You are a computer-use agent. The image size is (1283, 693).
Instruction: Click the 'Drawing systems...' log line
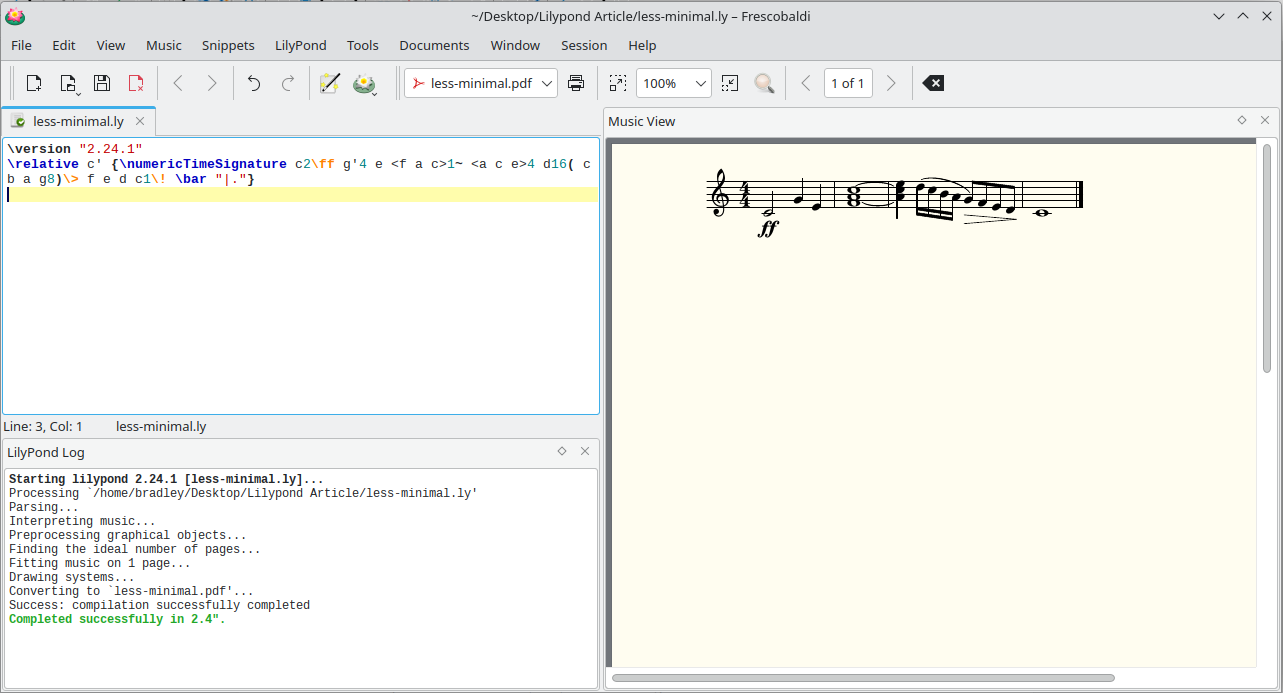click(72, 577)
